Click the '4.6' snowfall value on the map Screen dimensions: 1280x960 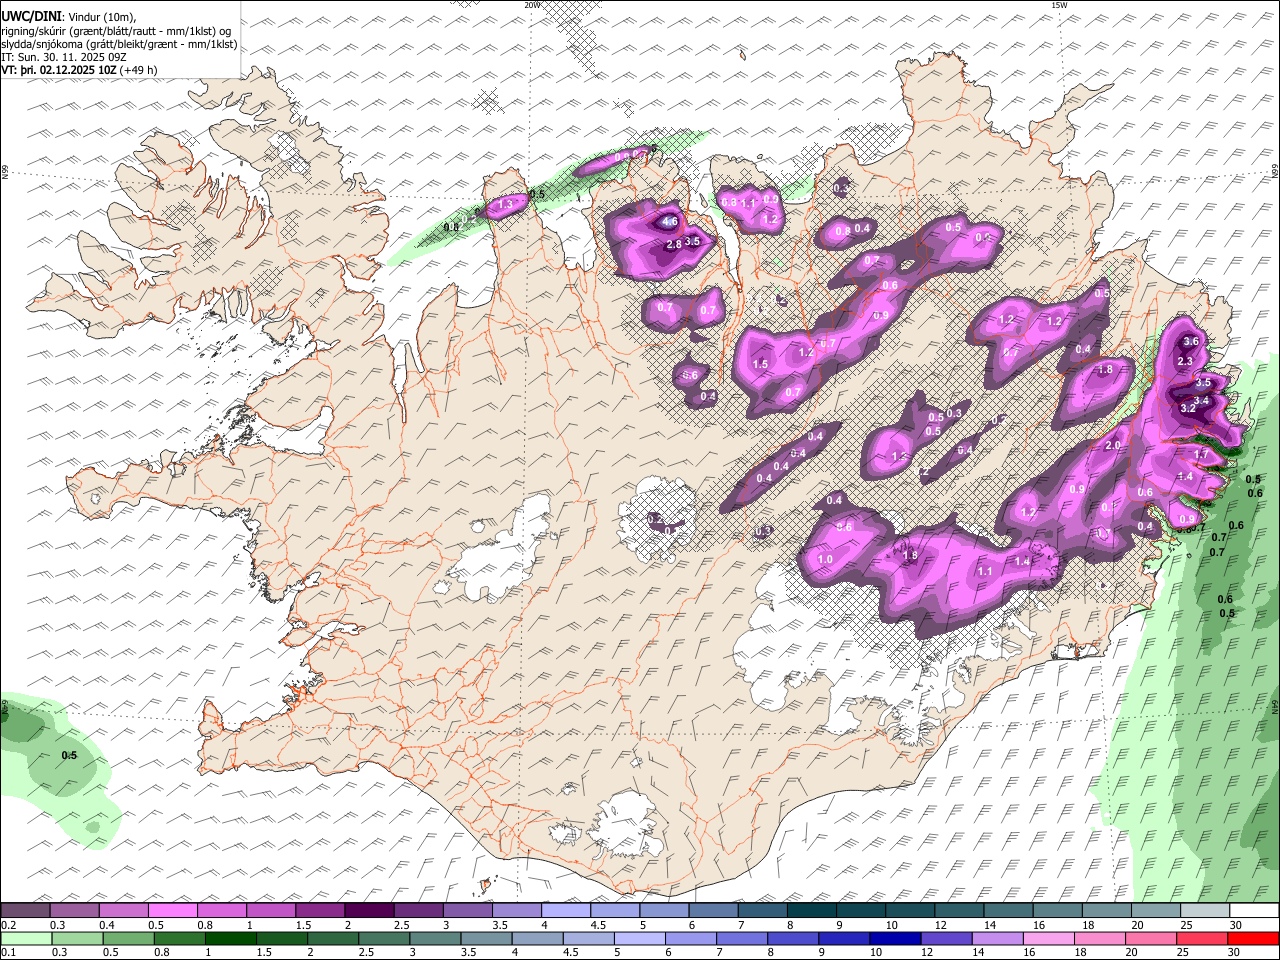pos(670,222)
